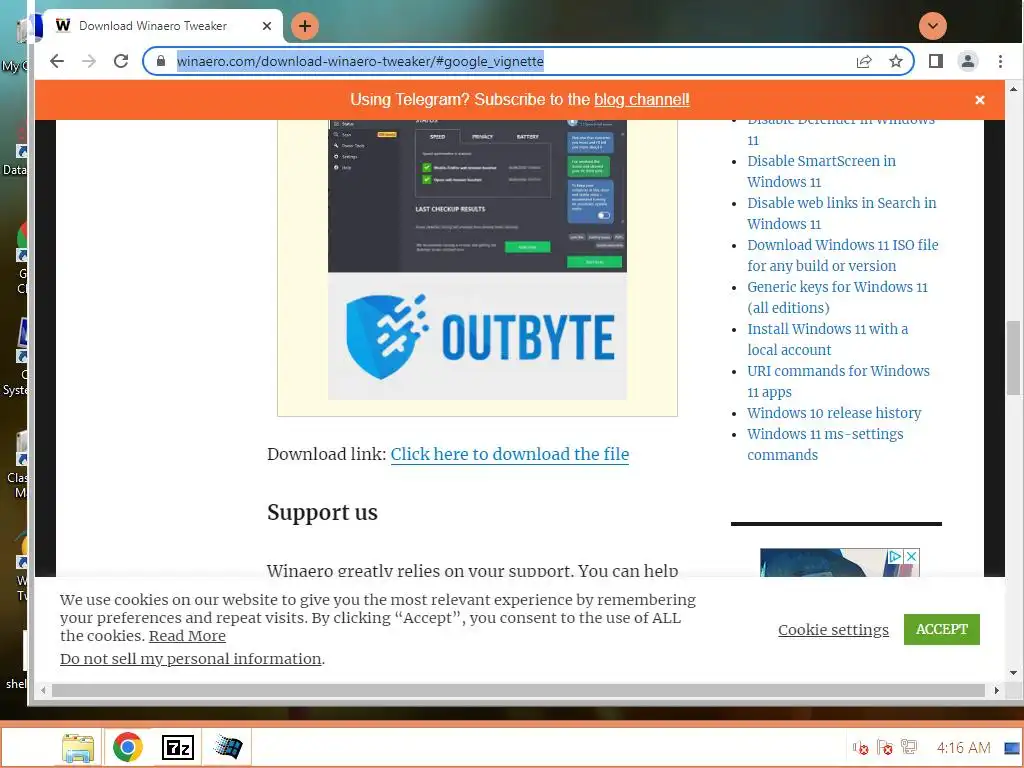Accept cookies with ACCEPT button
This screenshot has height=768, width=1024.
coord(942,630)
